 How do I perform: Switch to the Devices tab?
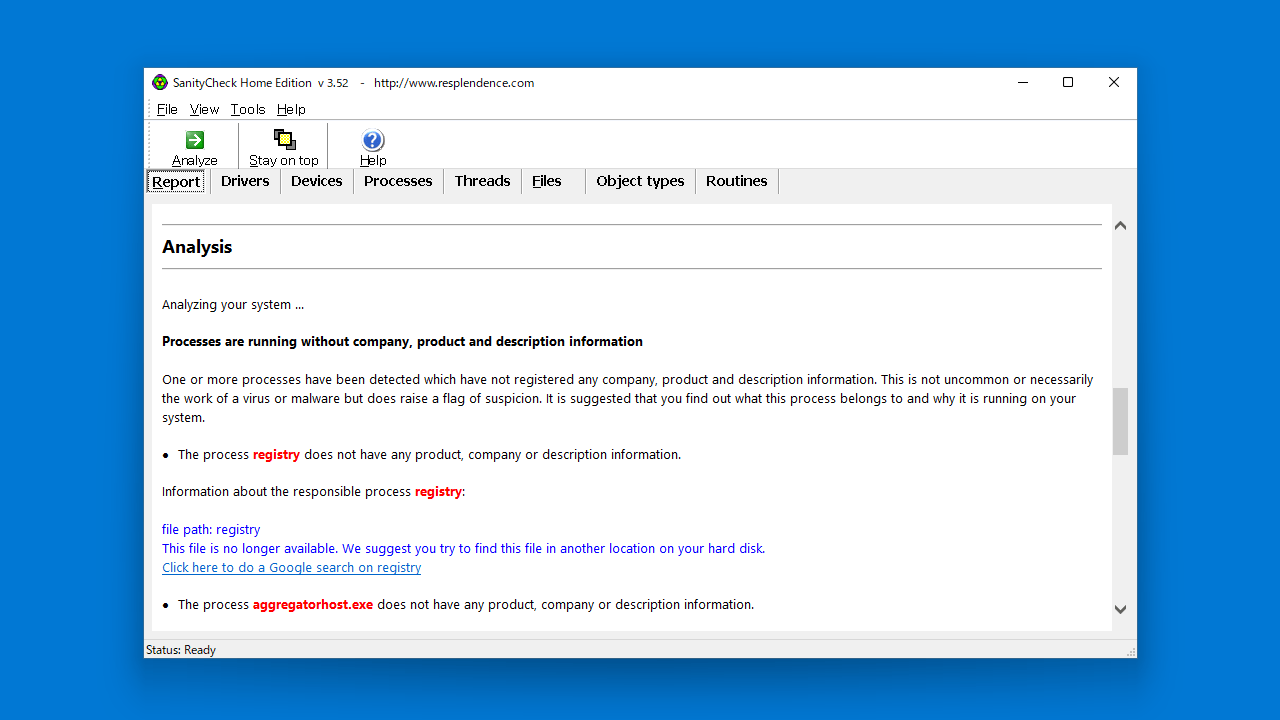317,181
